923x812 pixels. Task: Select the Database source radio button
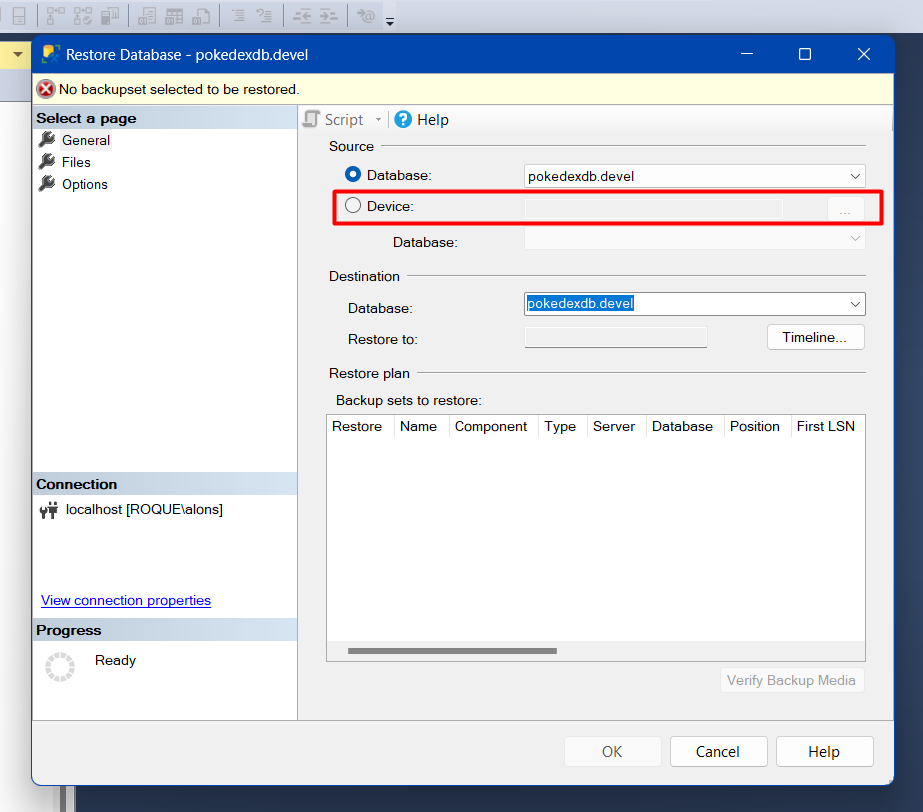(353, 175)
